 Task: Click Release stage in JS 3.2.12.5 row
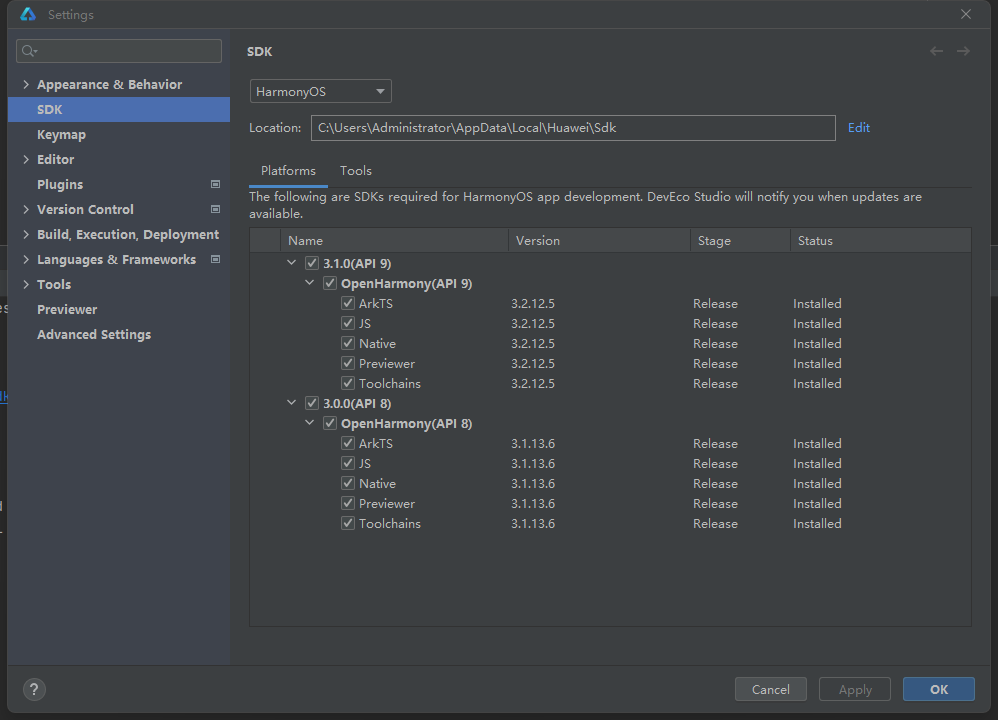[x=715, y=323]
